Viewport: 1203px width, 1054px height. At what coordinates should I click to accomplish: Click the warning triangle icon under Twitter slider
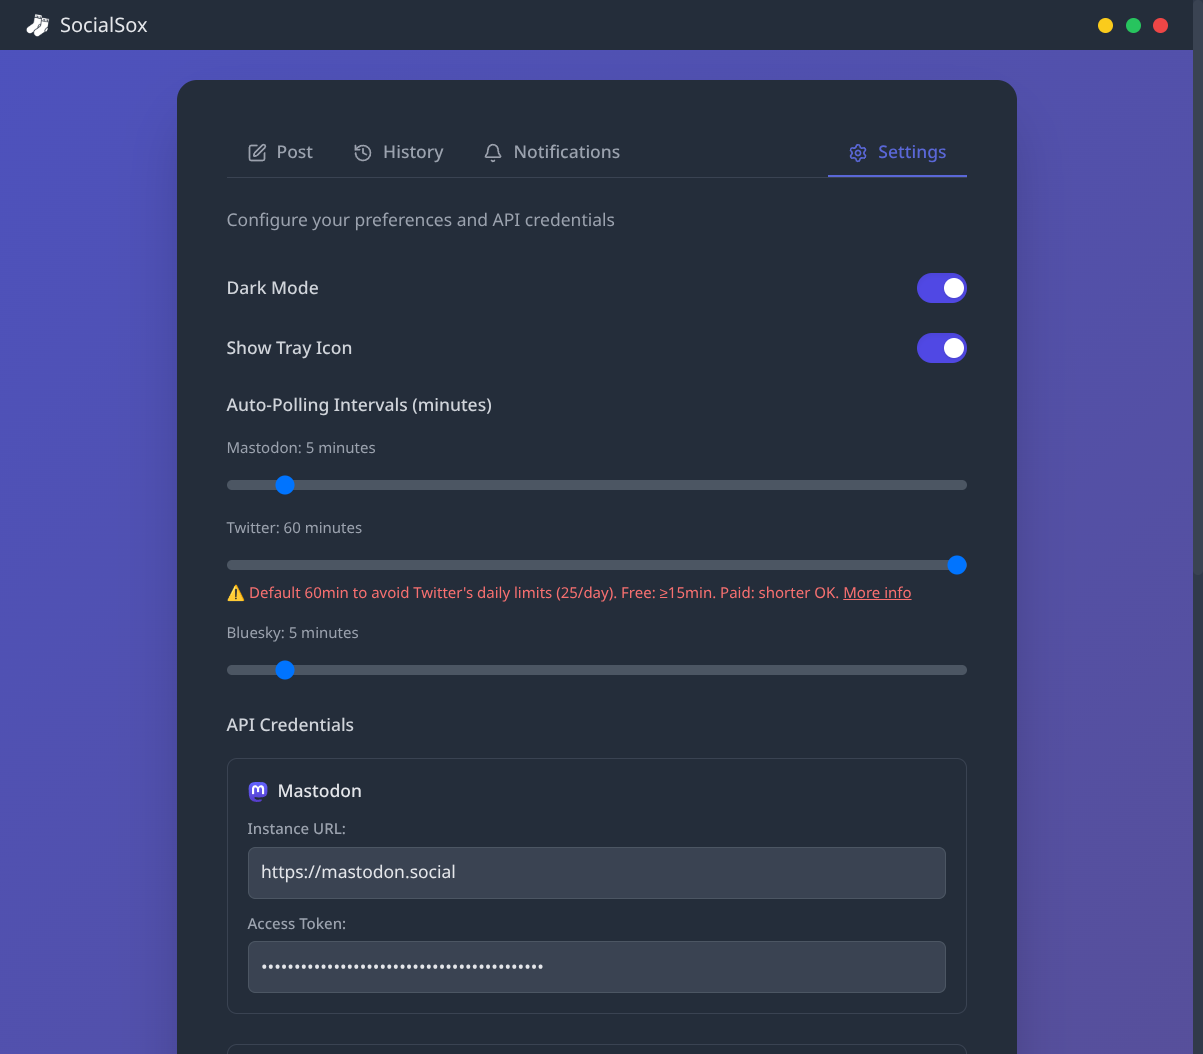236,593
